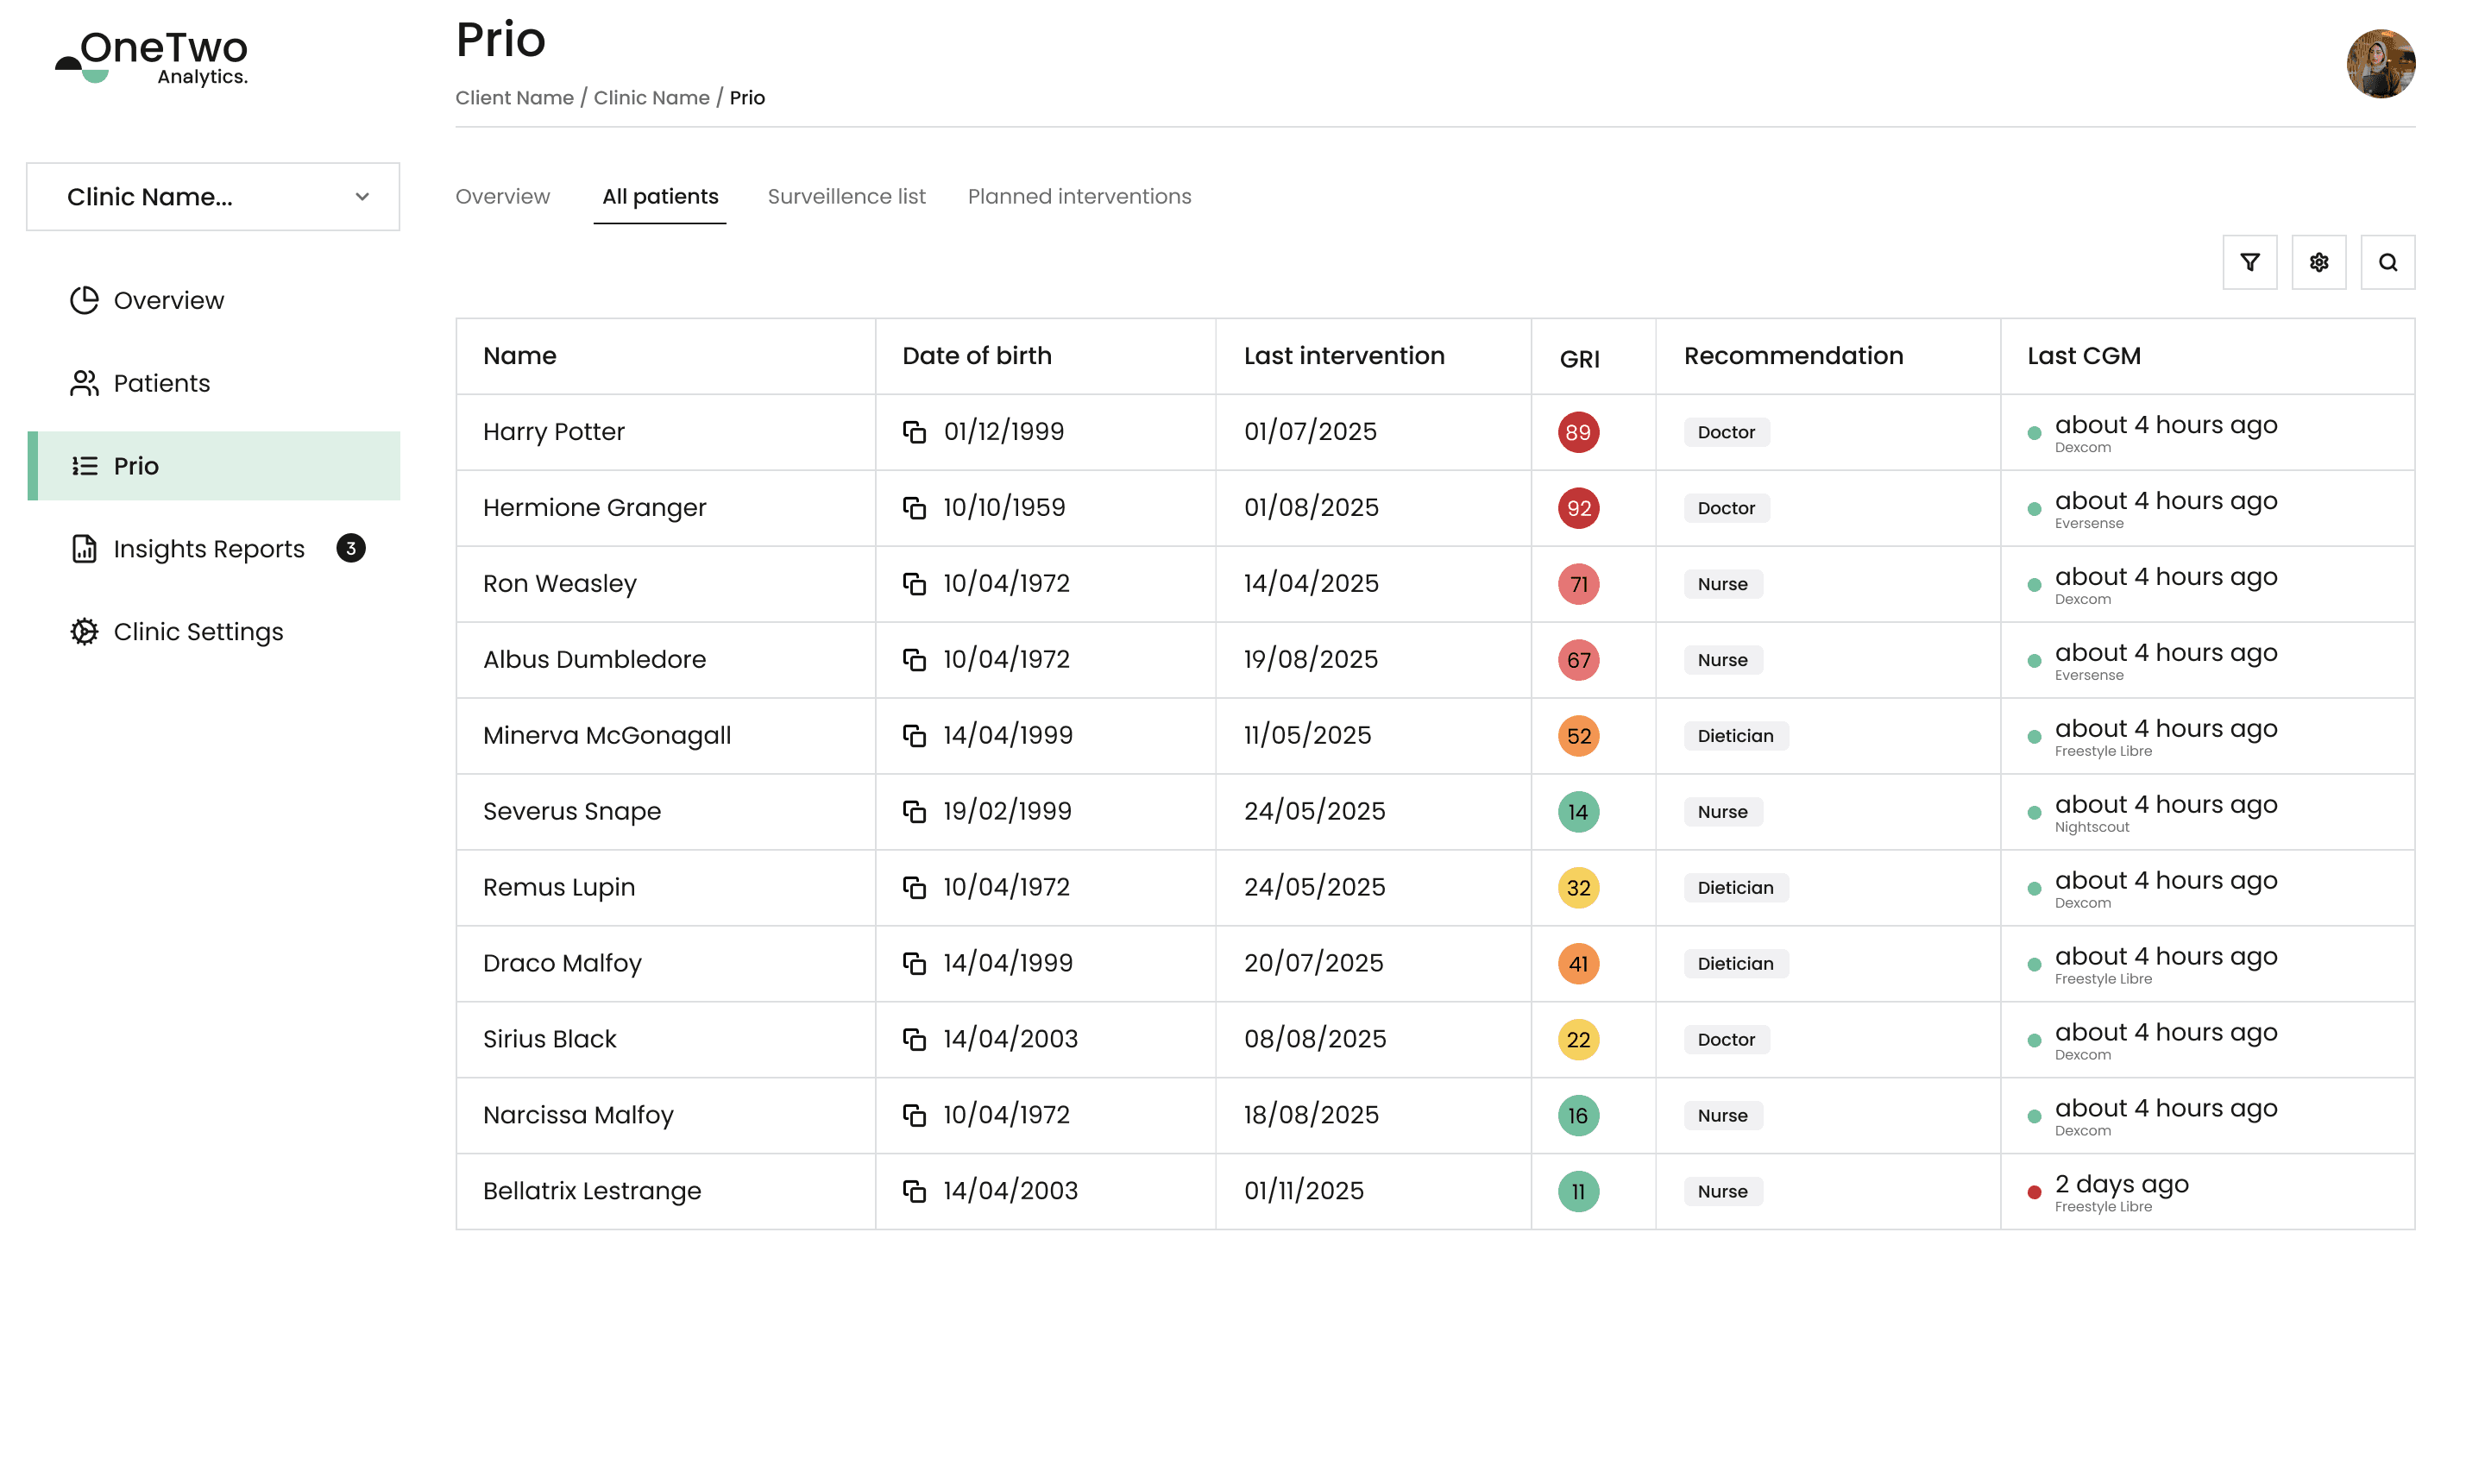Click last intervention date 19/08/2025

pos(1310,660)
